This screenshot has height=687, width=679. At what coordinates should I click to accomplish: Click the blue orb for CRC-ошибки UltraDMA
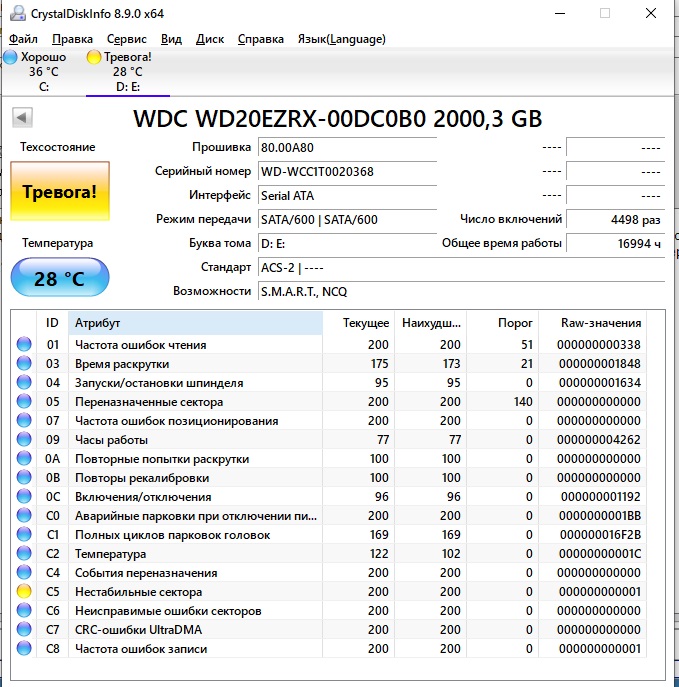(24, 630)
